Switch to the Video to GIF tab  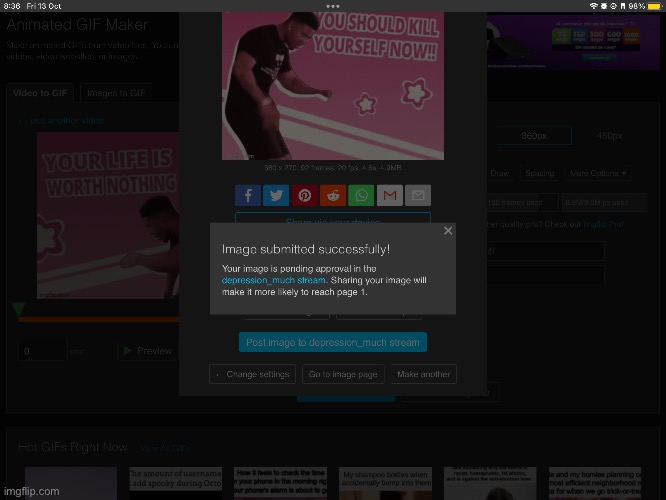[41, 94]
